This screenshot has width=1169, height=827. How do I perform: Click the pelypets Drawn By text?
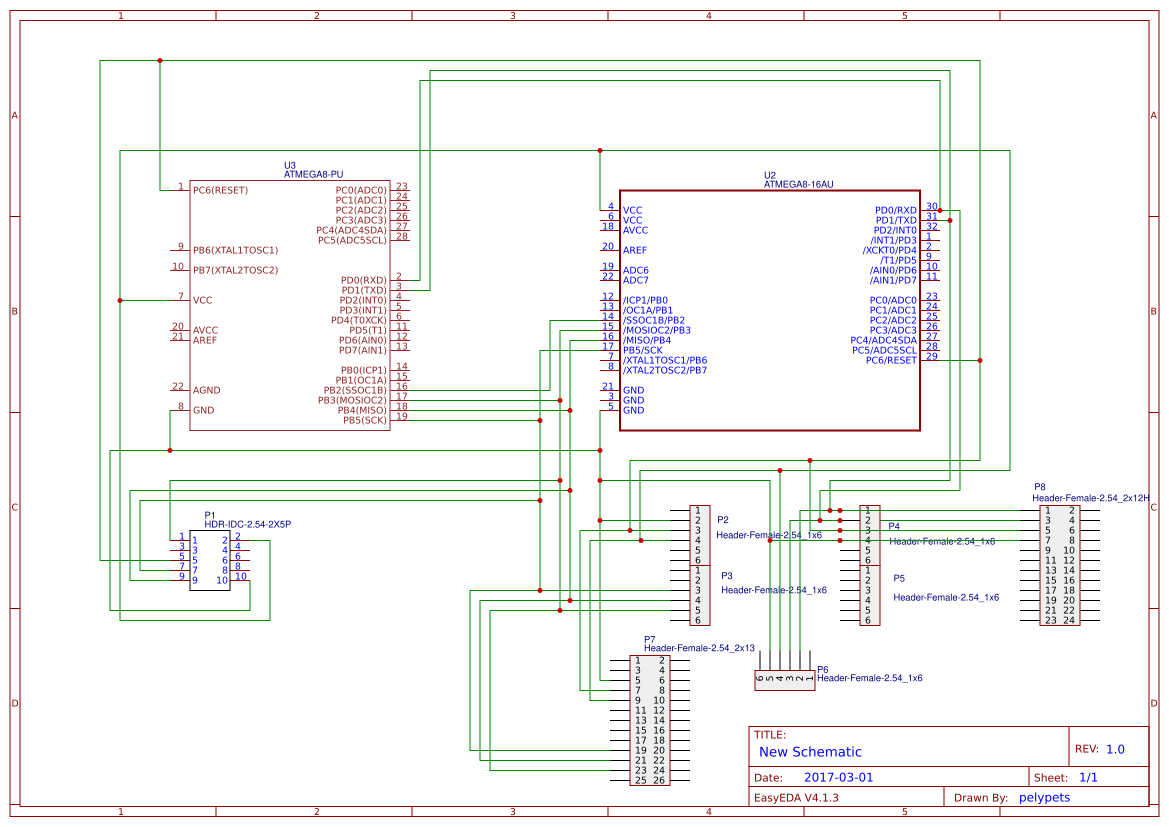pyautogui.click(x=1045, y=797)
